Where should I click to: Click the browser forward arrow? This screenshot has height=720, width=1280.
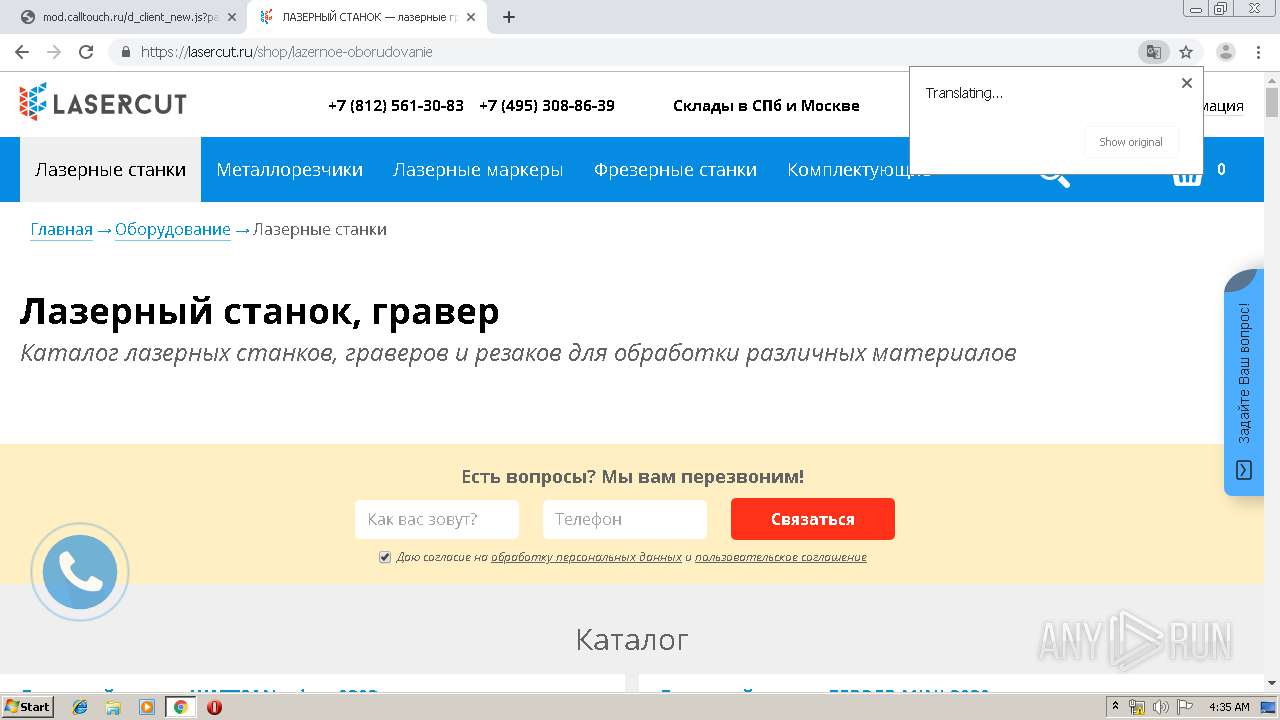(x=54, y=52)
